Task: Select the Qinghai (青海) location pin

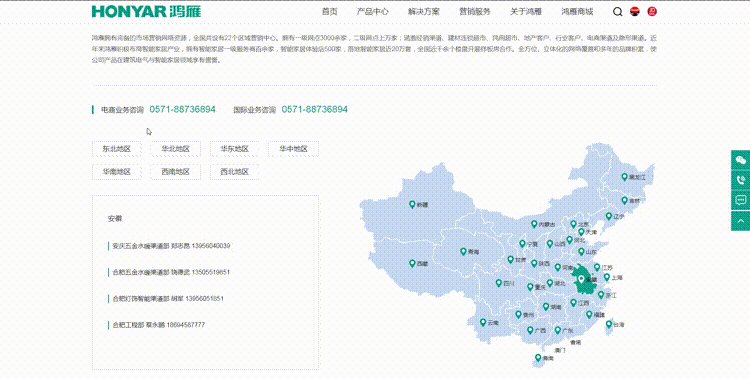Action: (463, 251)
